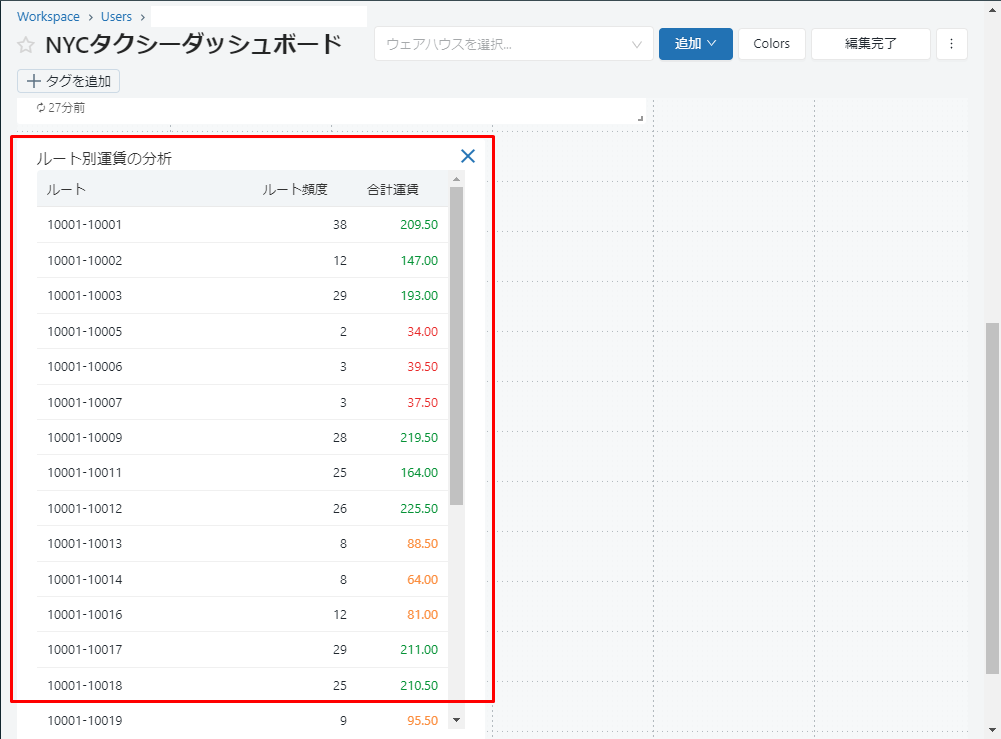Click the resize handle of top widget
Viewport: 1001px width, 739px height.
[640, 118]
